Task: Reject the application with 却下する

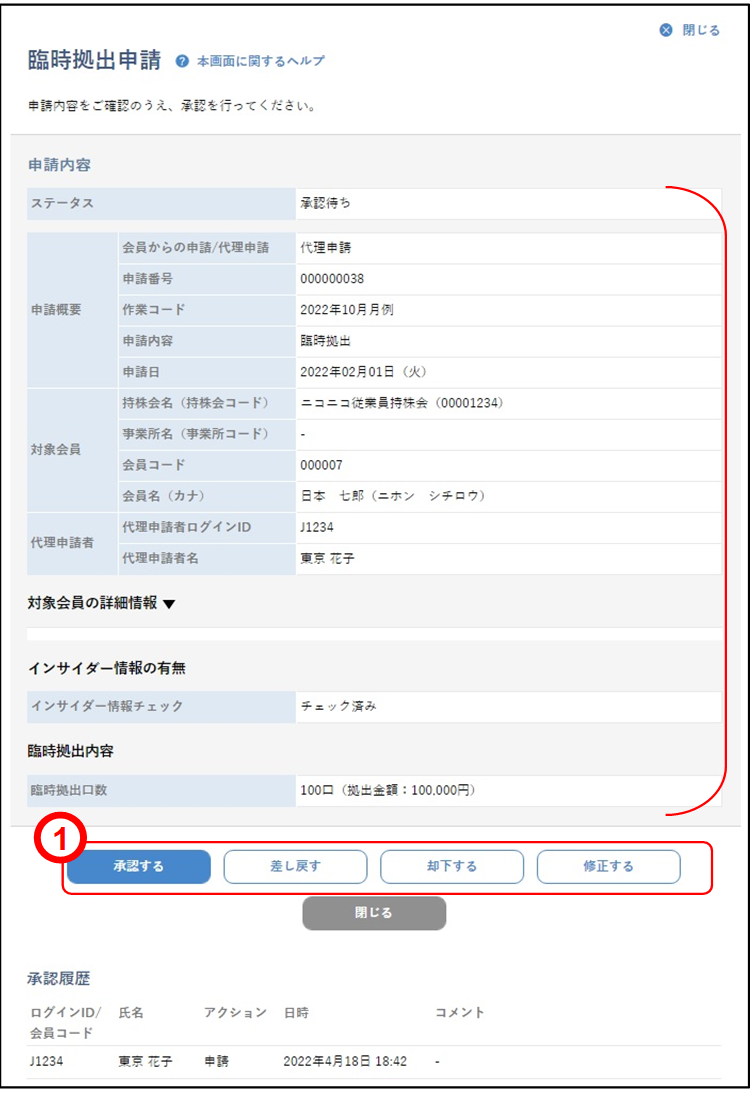Action: click(x=452, y=866)
